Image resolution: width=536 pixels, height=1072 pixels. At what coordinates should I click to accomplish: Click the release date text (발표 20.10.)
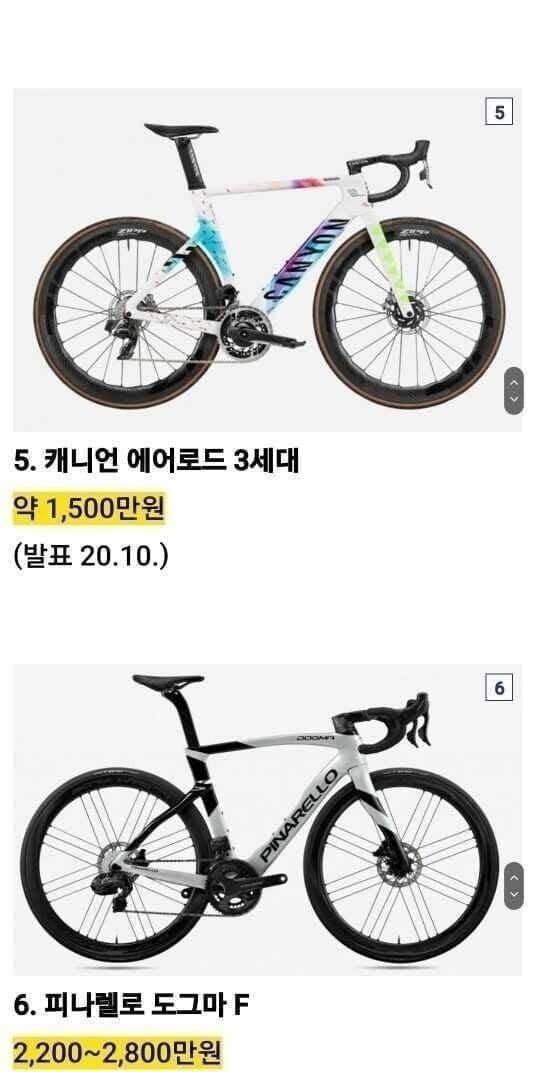(90, 556)
